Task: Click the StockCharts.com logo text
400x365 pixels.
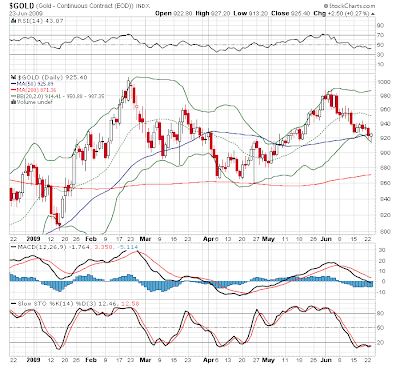Action: click(352, 6)
